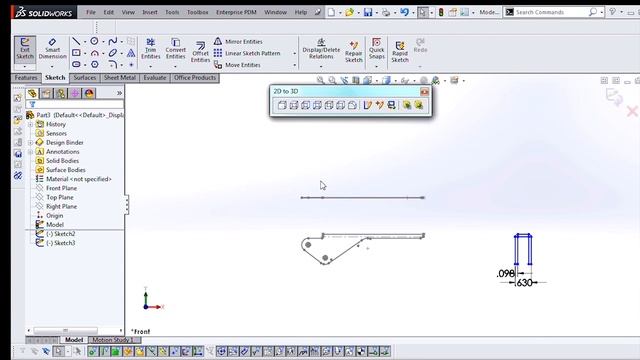The width and height of the screenshot is (640, 360).
Task: Click Mirror Entities in sketch toolbar
Action: coord(238,42)
